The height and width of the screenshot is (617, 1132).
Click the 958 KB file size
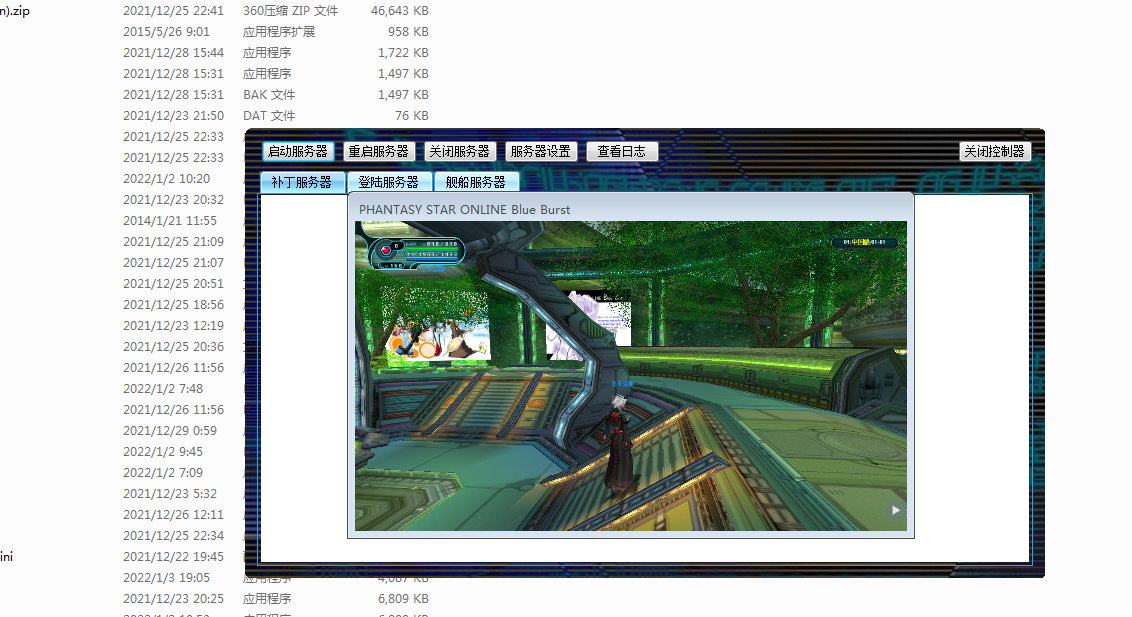point(408,32)
